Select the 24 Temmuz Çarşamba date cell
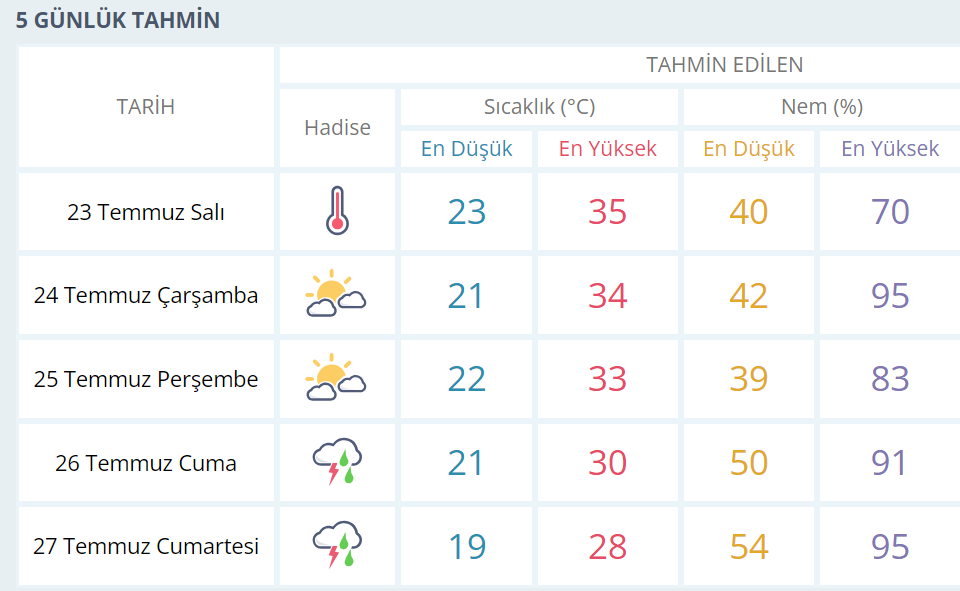The width and height of the screenshot is (960, 591). [x=146, y=295]
